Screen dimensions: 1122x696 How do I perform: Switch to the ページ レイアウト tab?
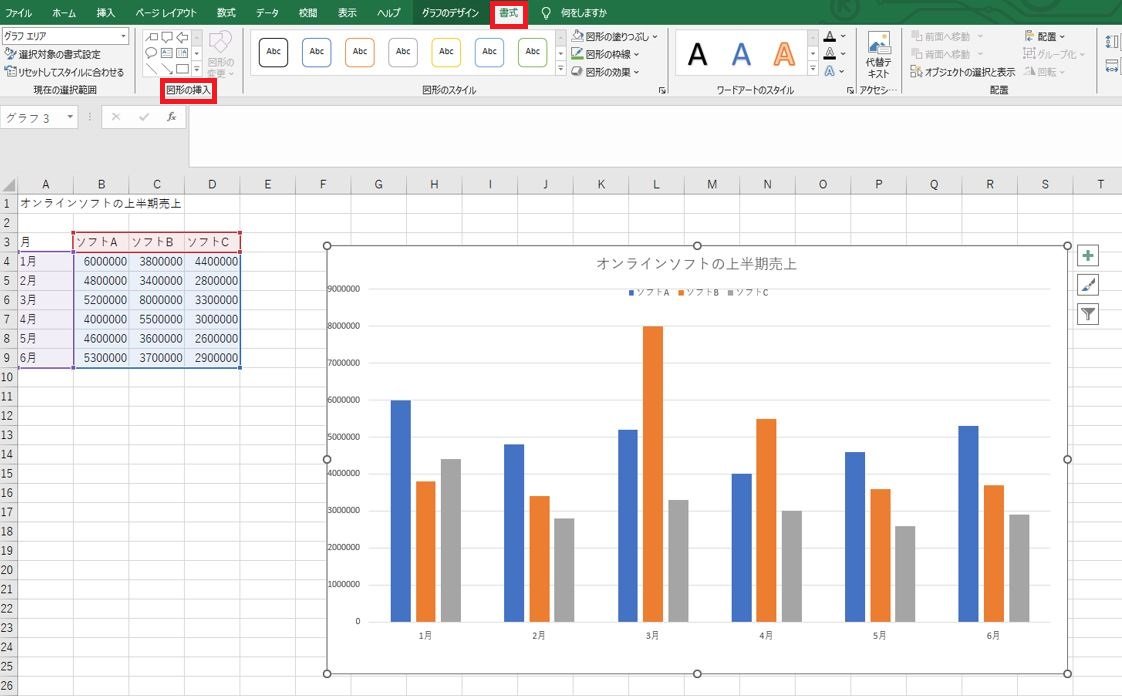166,13
